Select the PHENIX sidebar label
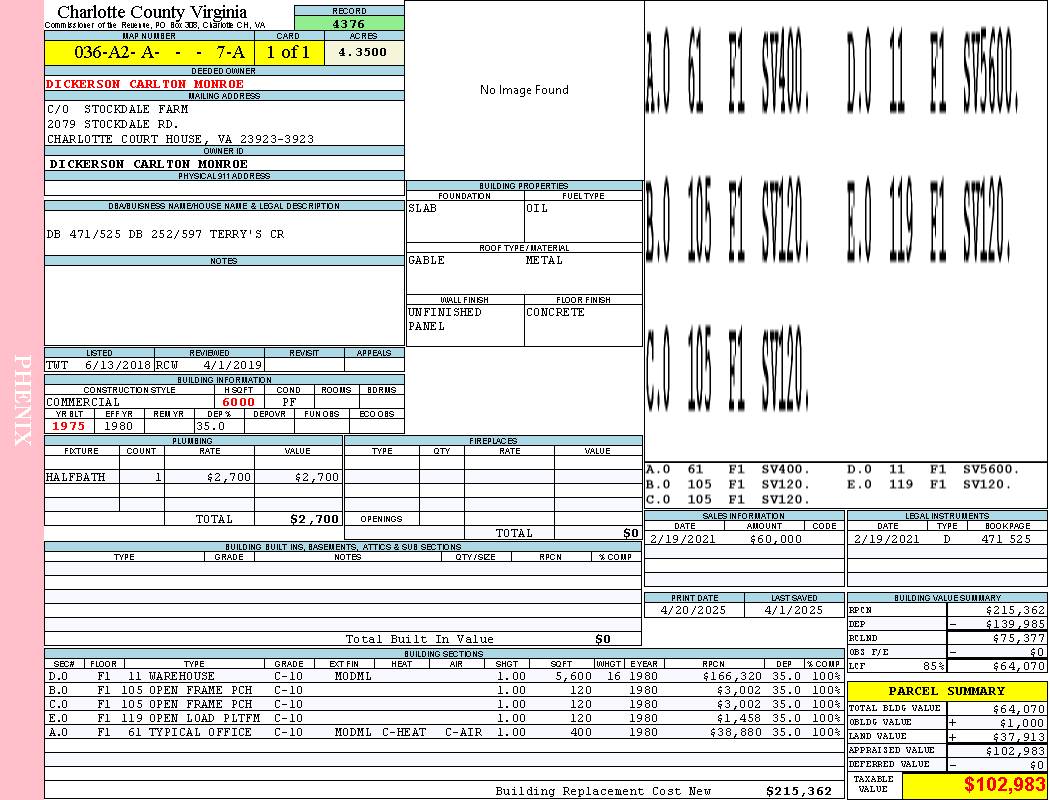 click(x=22, y=400)
